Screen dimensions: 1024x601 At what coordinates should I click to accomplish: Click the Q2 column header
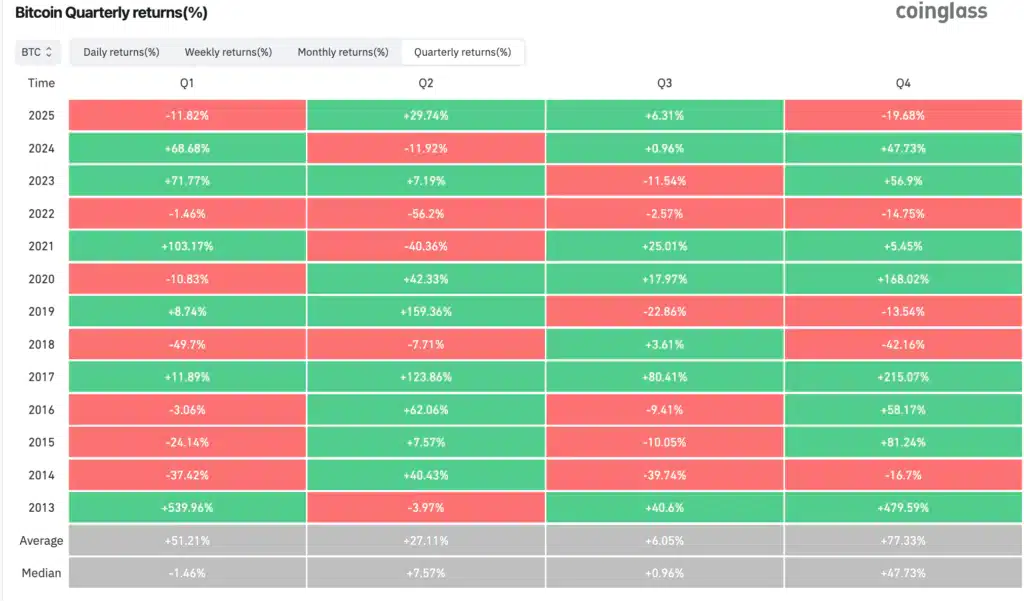pos(426,83)
